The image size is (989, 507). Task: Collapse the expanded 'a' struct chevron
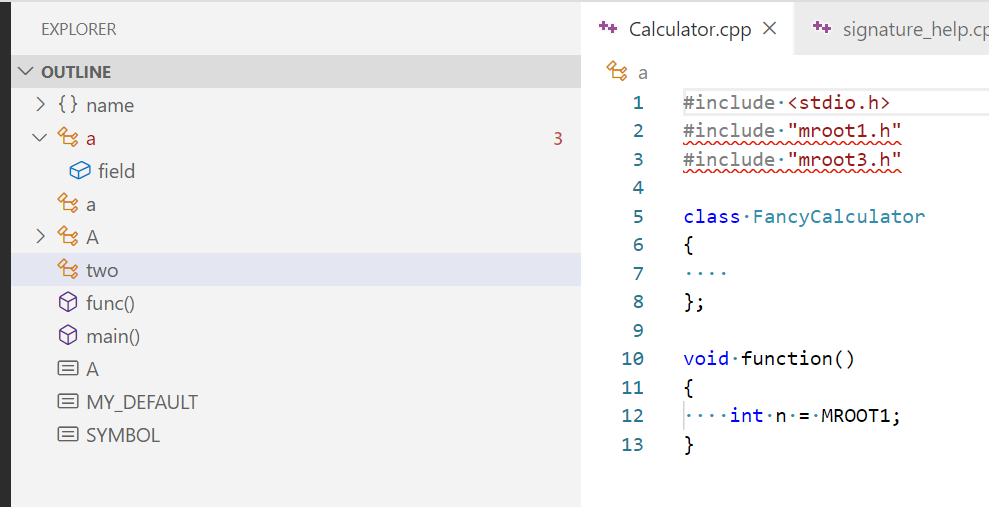point(40,137)
